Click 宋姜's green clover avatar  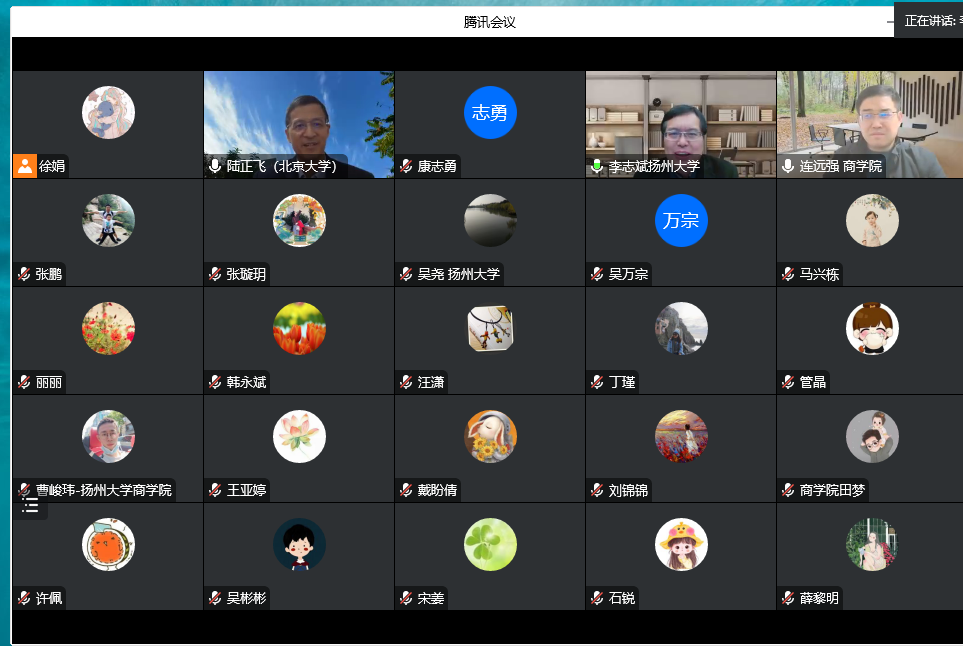tap(490, 545)
